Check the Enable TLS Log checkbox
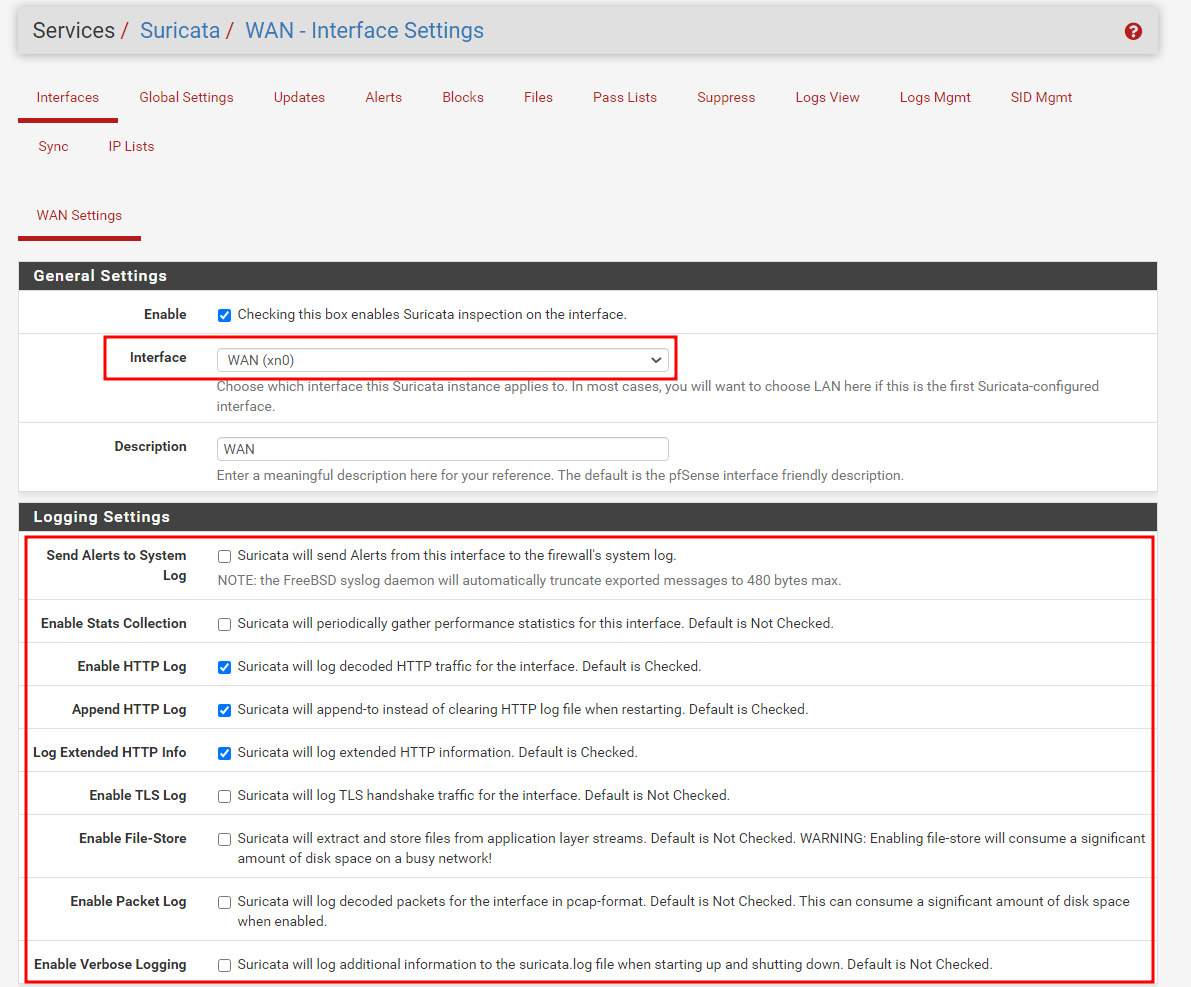This screenshot has height=987, width=1191. pos(224,796)
